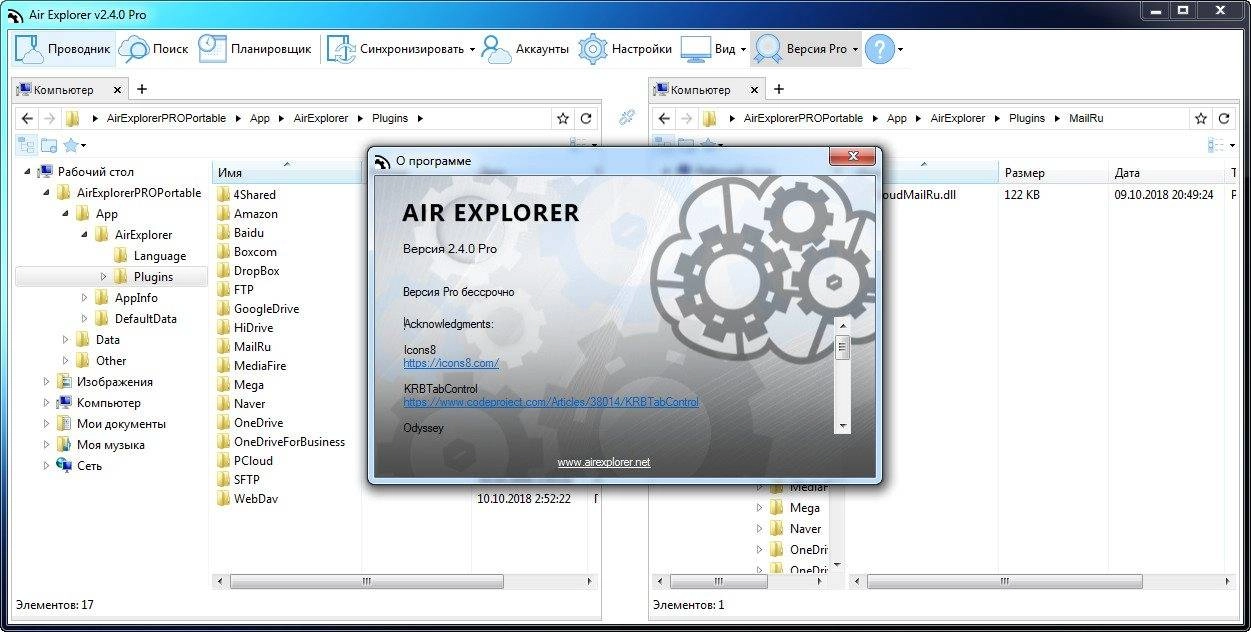Image resolution: width=1251 pixels, height=632 pixels.
Task: Expand the Plugins tree node
Action: click(x=103, y=277)
